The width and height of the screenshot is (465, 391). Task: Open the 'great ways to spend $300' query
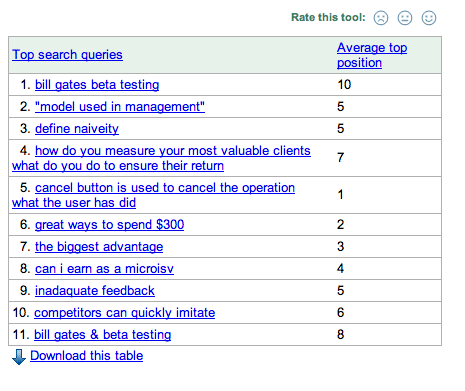(110, 225)
